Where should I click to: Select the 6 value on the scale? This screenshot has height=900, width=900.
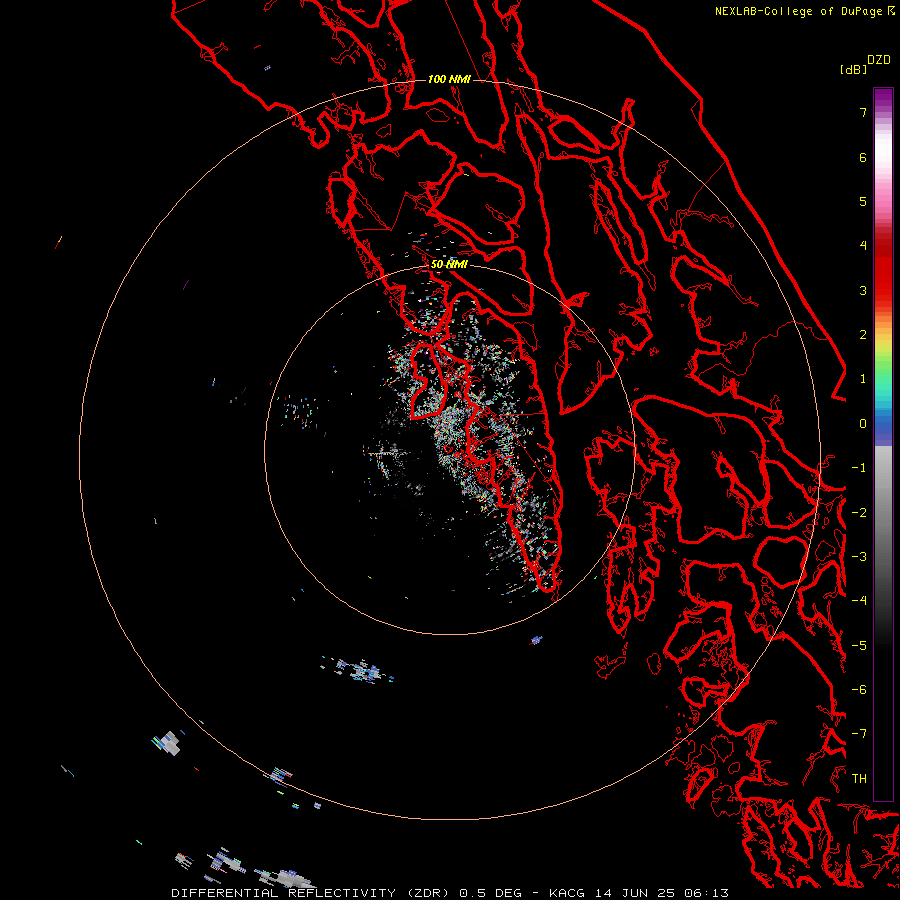tap(863, 157)
